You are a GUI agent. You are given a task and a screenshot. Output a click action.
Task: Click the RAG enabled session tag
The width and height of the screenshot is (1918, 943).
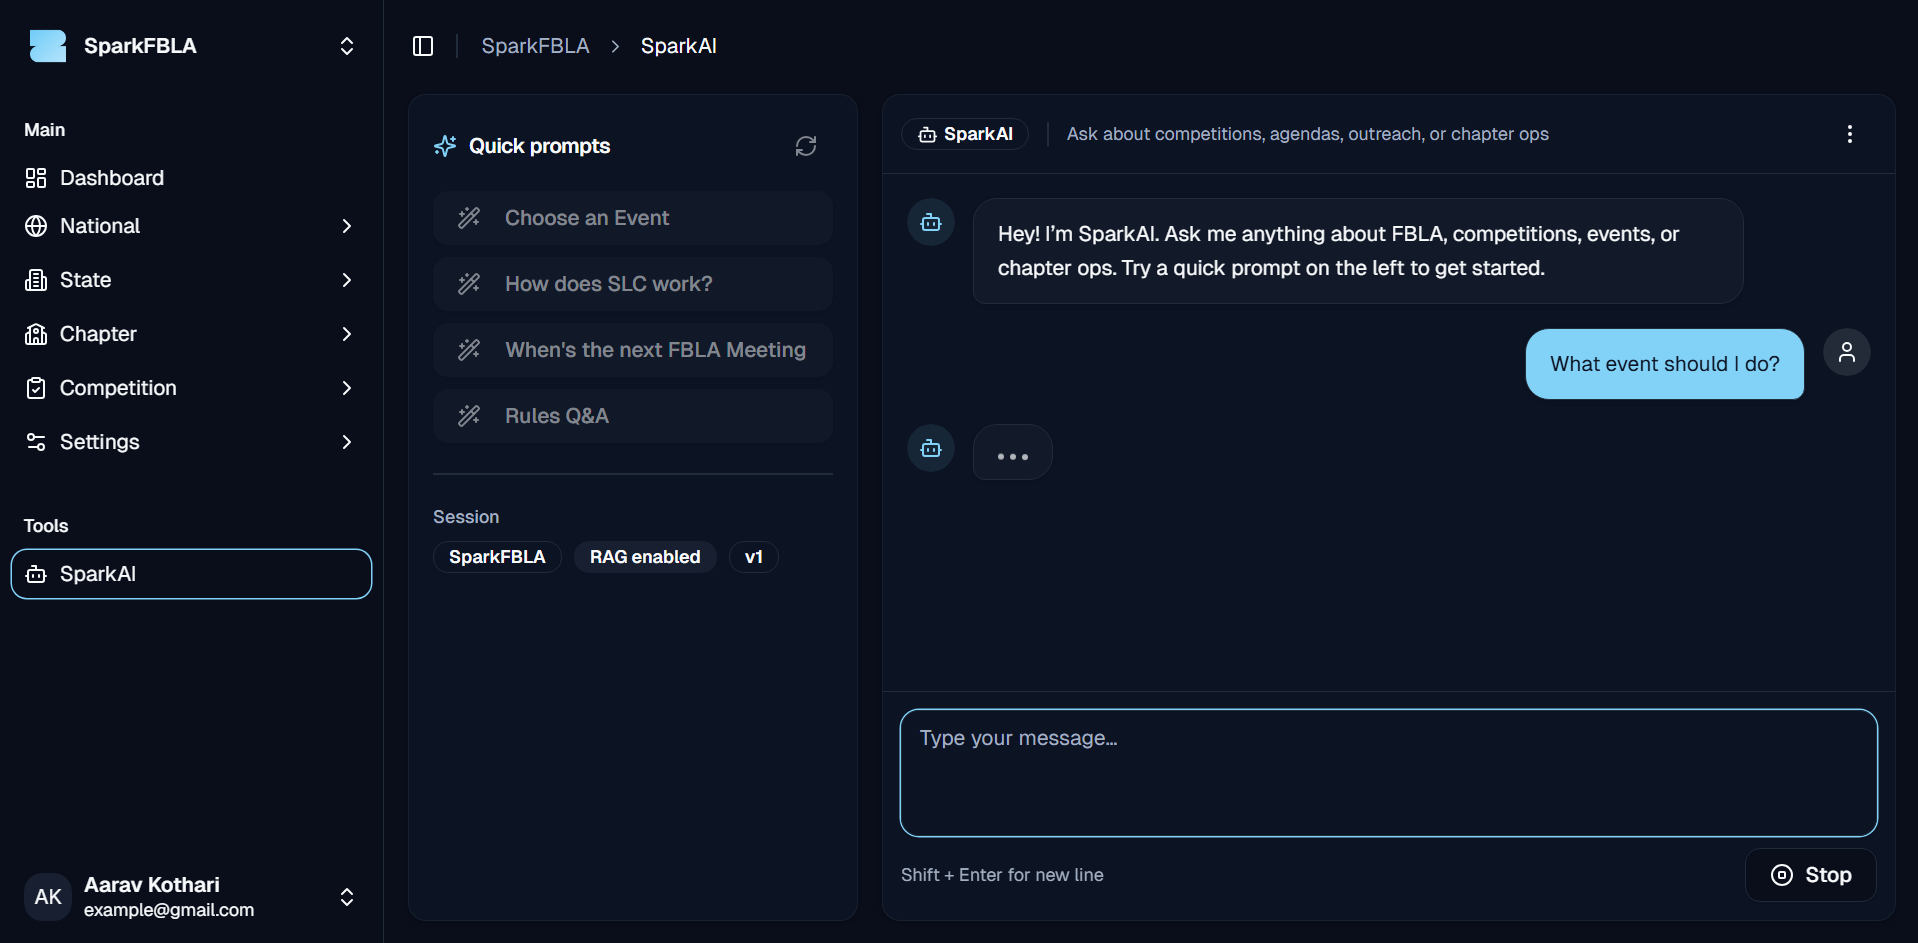point(645,557)
